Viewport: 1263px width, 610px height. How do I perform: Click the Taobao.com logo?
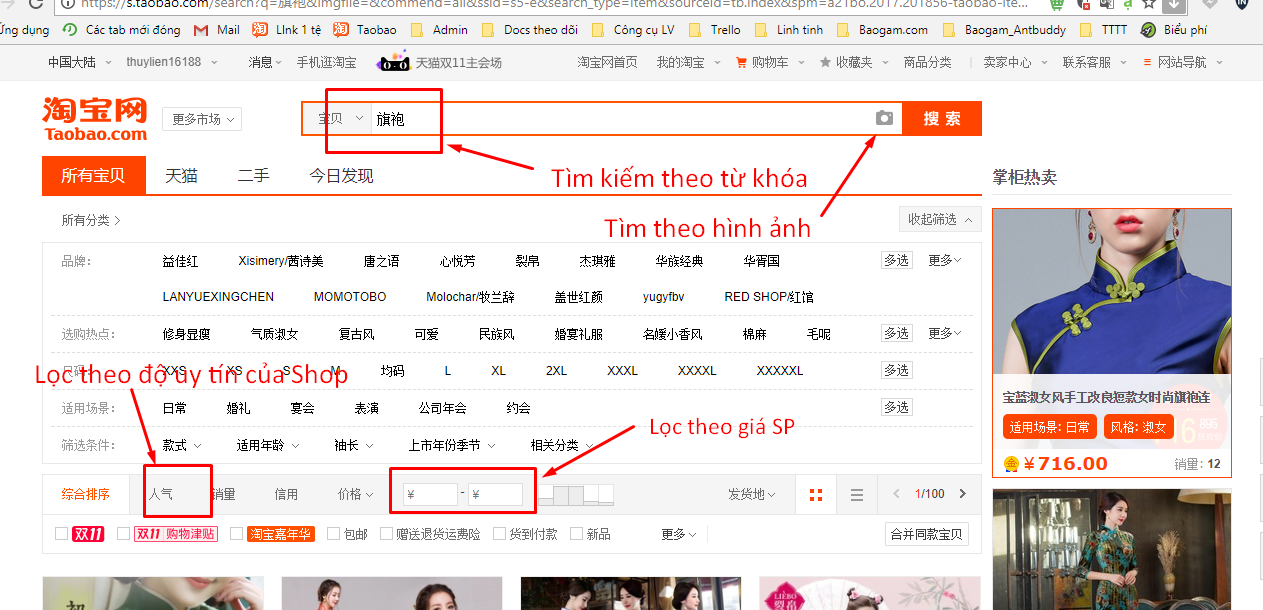pos(95,118)
